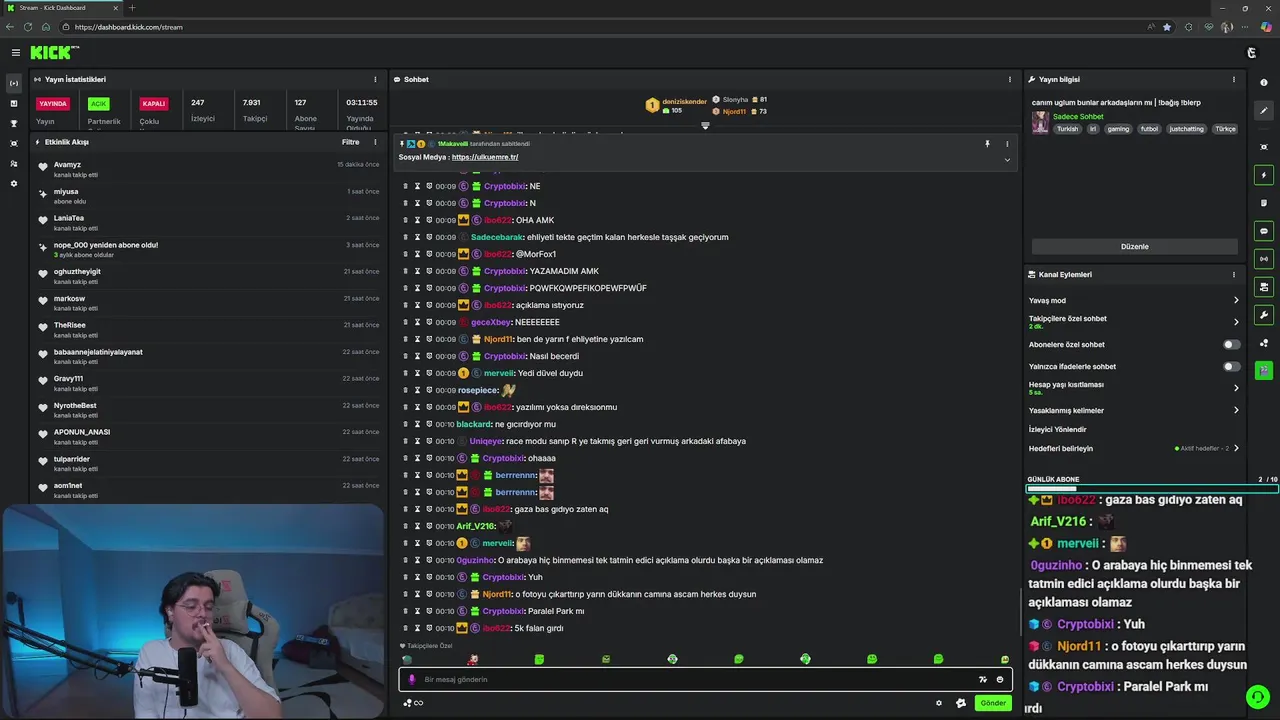1280x720 pixels.
Task: Open the ulkuemre.tr pinned link
Action: click(485, 157)
